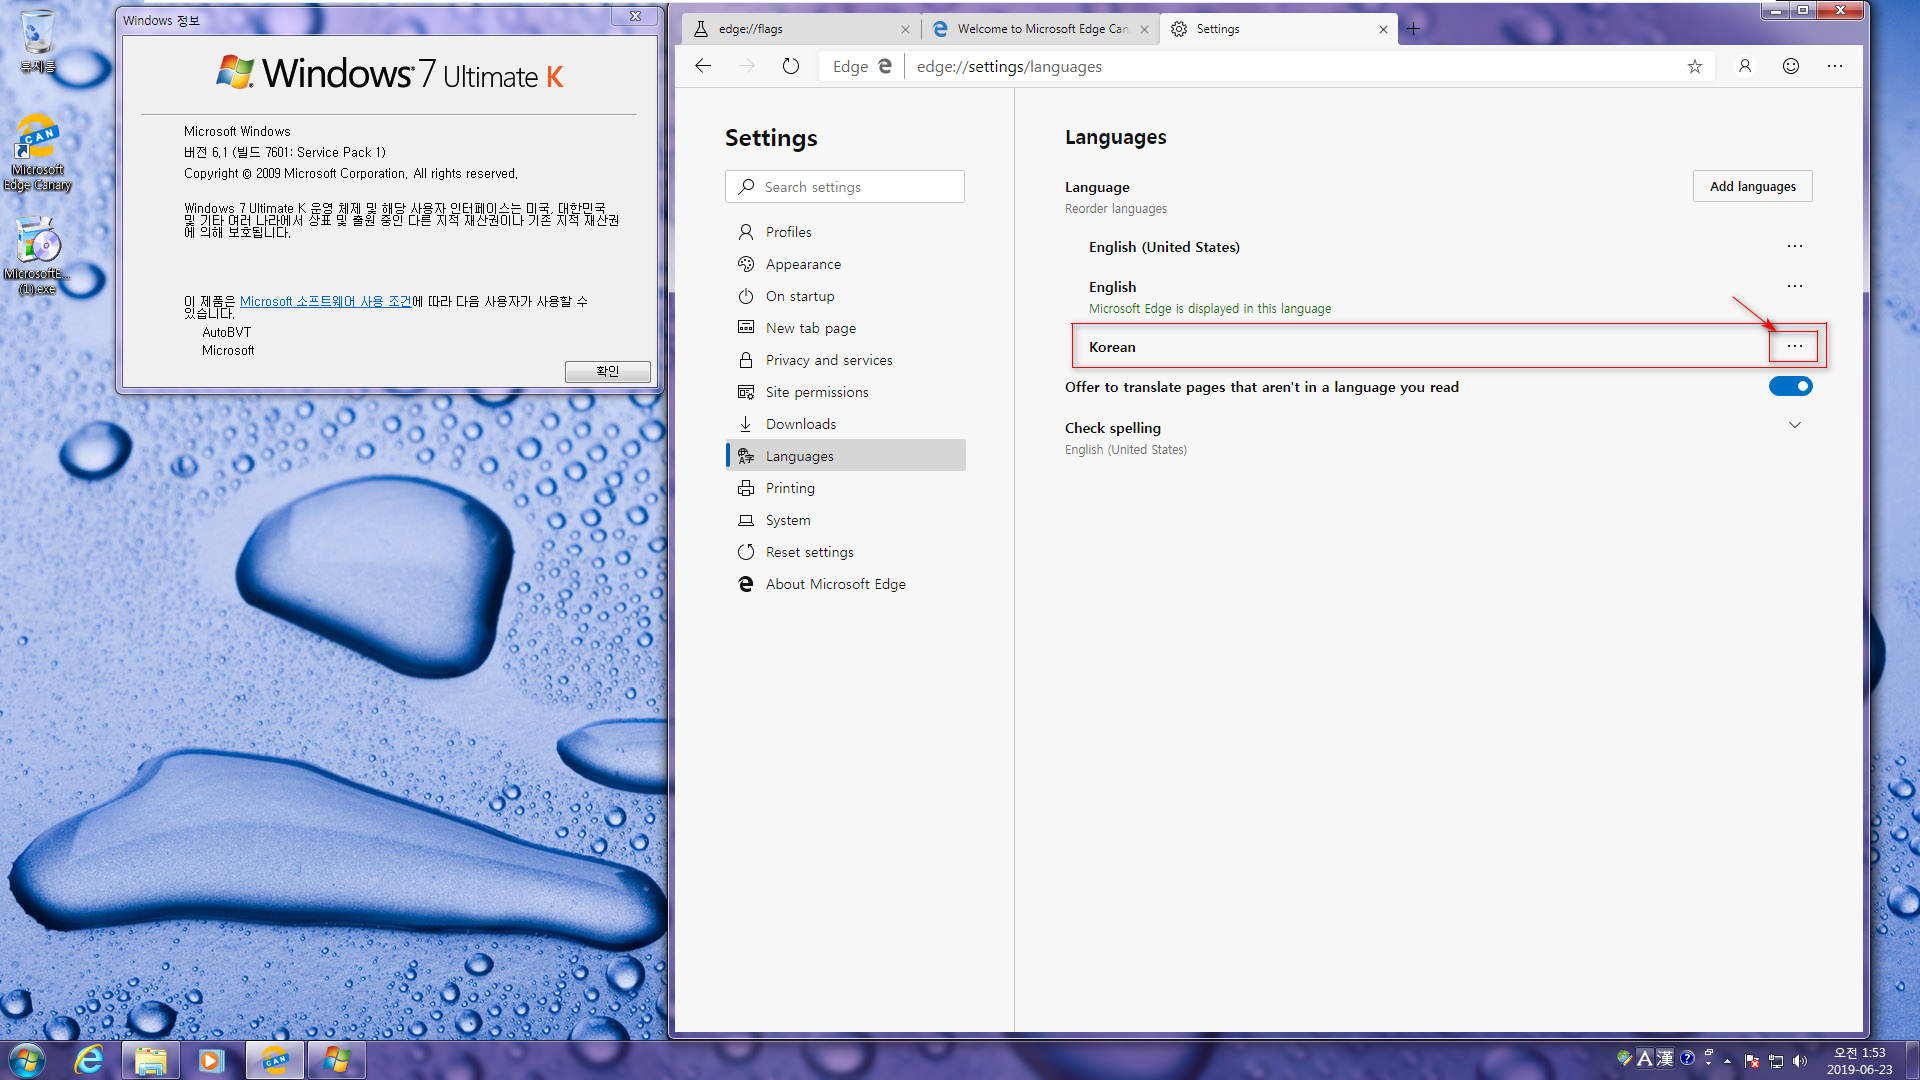1920x1080 pixels.
Task: Click the Downloads sidebar icon
Action: pyautogui.click(x=746, y=423)
